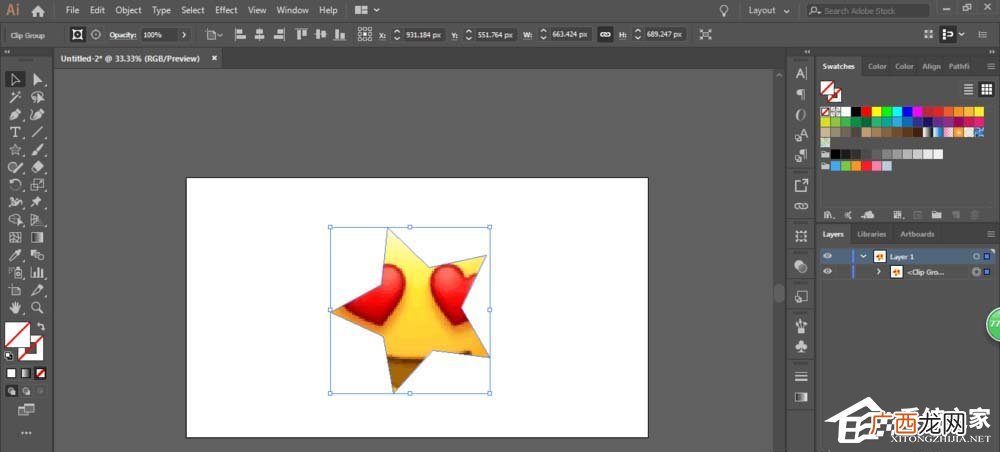The width and height of the screenshot is (1000, 452).
Task: Switch swatches to thumbnail view
Action: 987,89
